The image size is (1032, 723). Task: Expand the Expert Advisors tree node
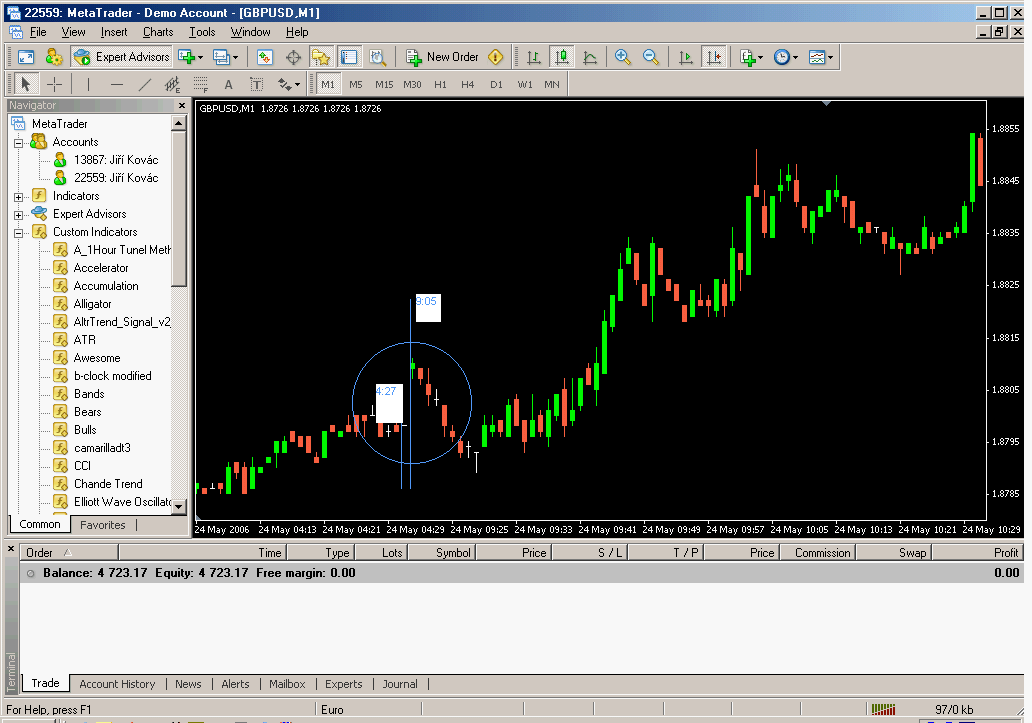tap(18, 214)
